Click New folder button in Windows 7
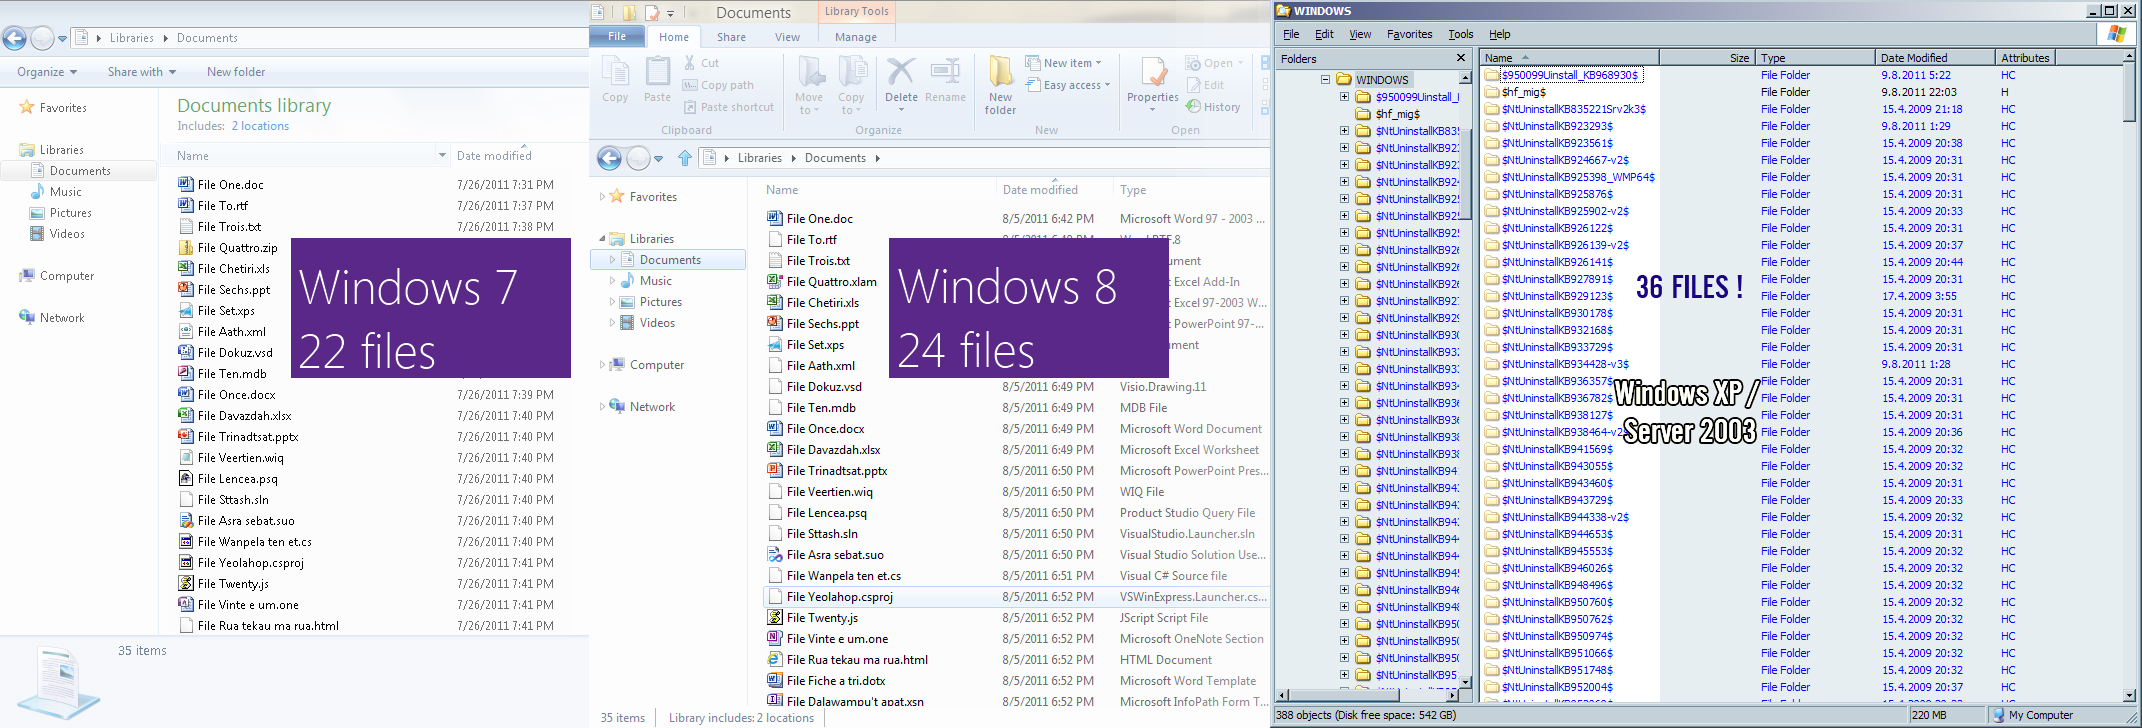 tap(236, 72)
